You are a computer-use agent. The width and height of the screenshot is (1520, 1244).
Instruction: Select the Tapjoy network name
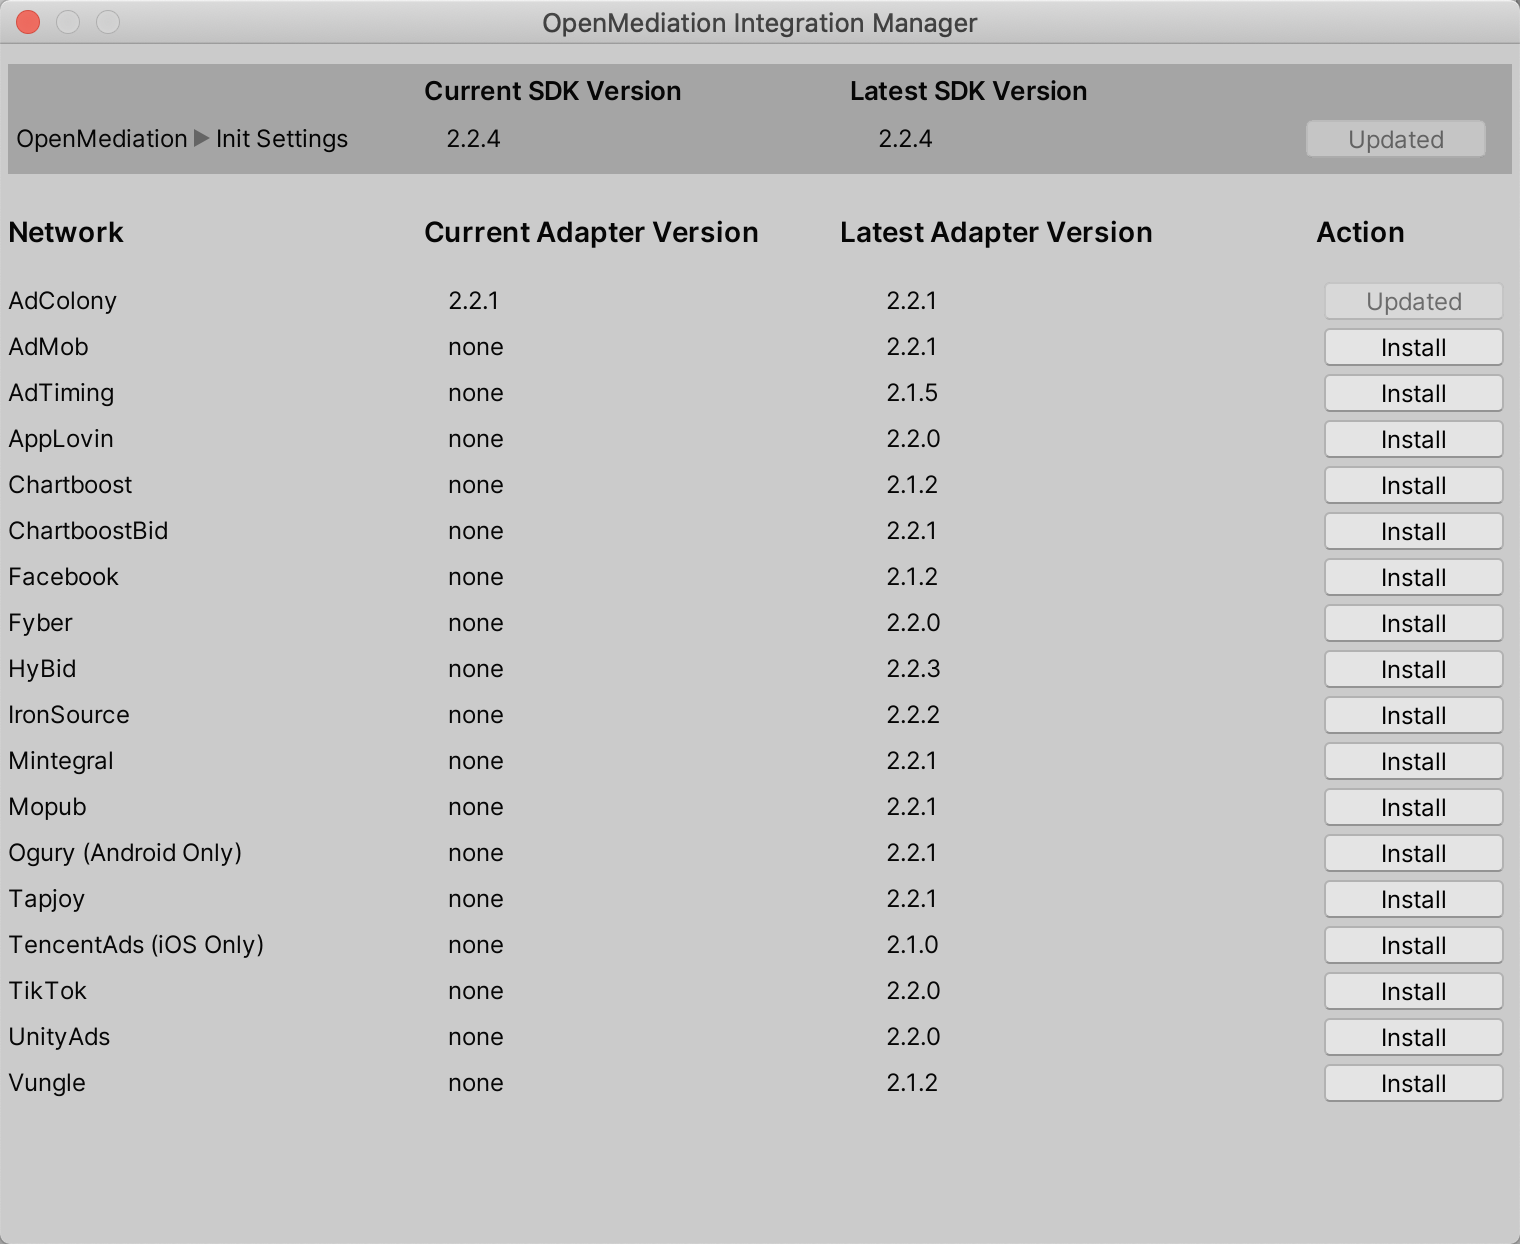[47, 899]
